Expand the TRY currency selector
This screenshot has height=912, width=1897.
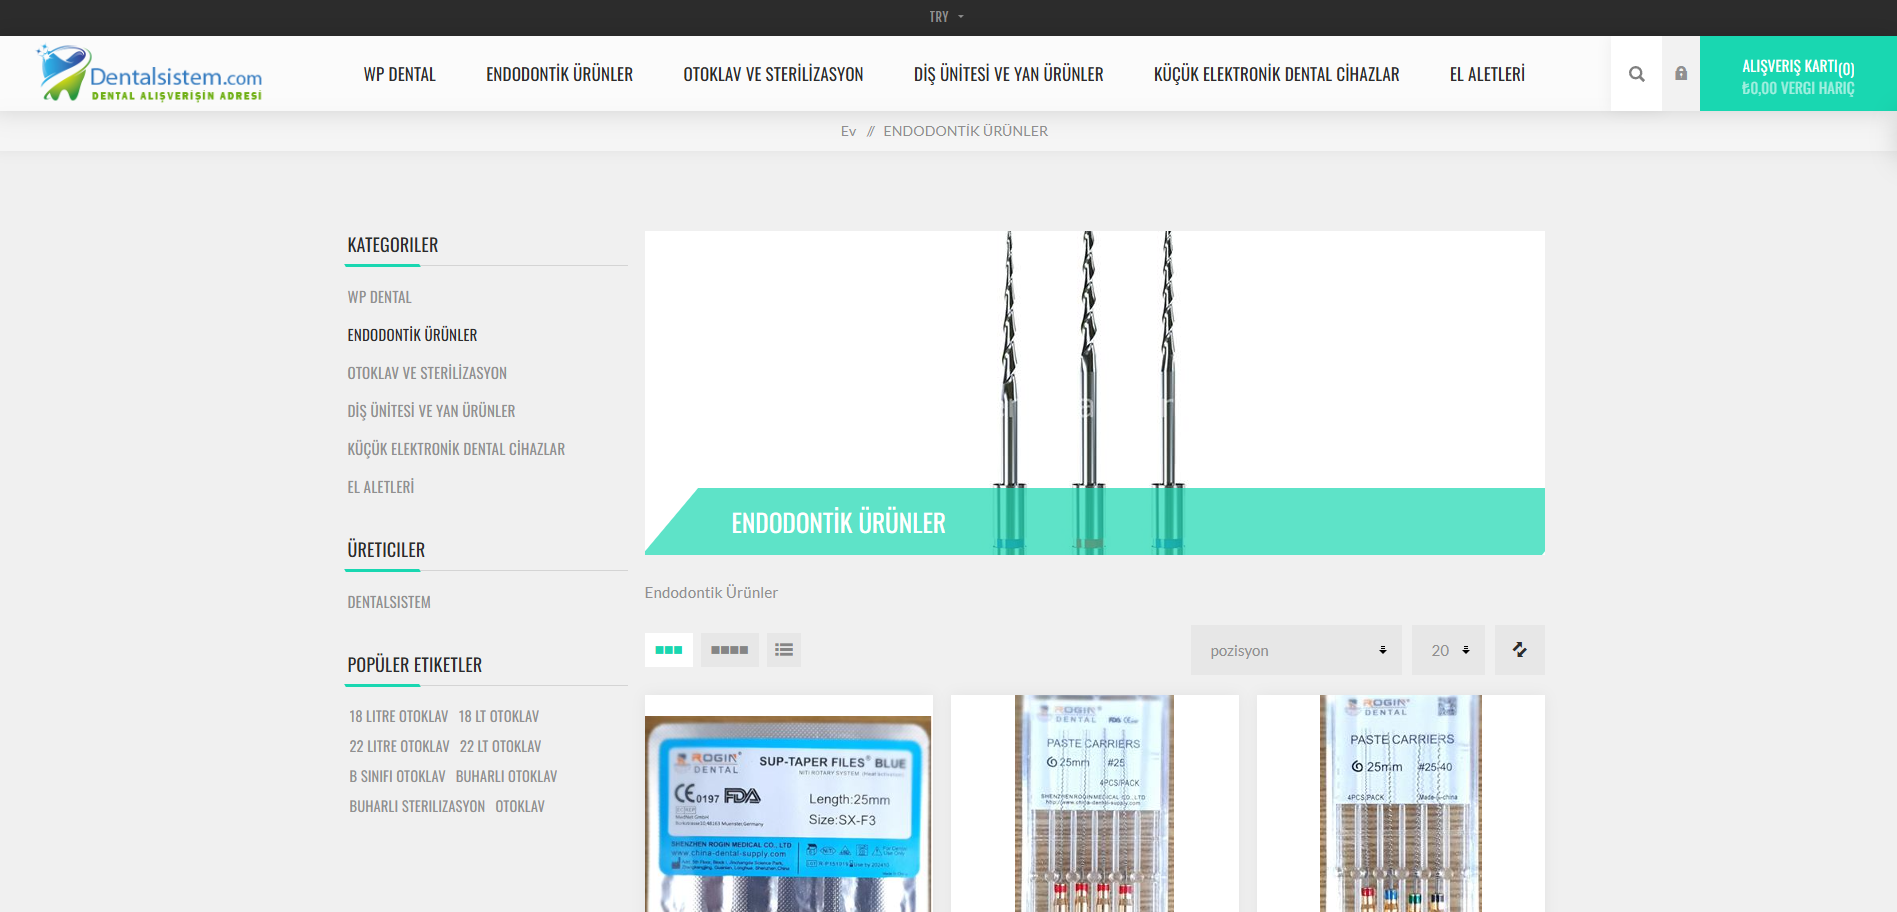coord(946,17)
